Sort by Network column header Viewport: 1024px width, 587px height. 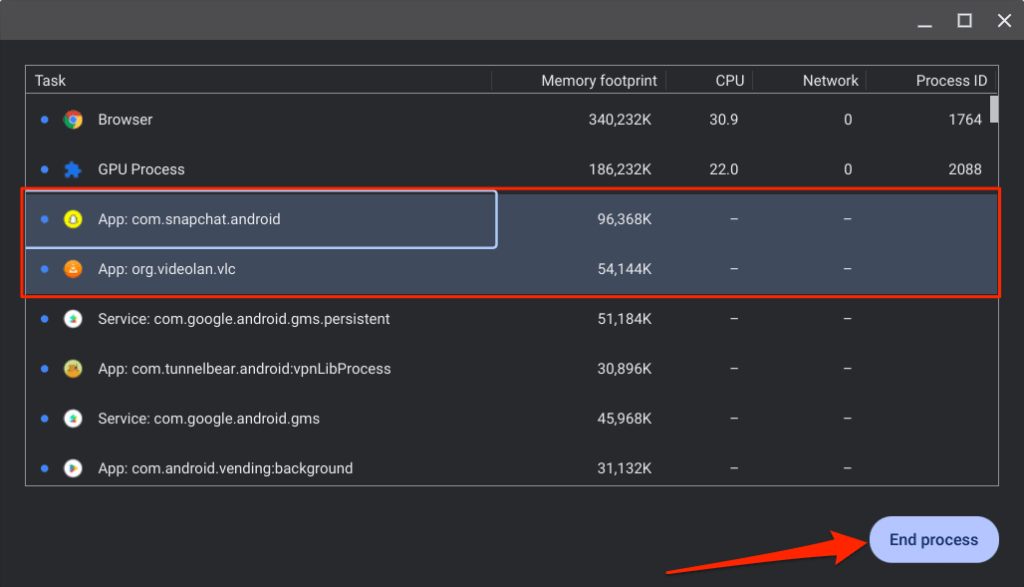830,81
